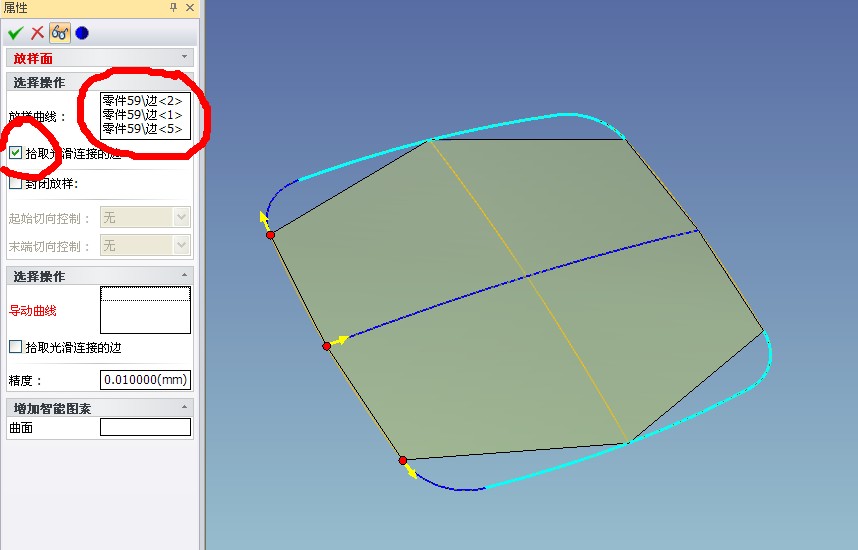The height and width of the screenshot is (550, 858).
Task: Open 起始切向控制 dropdown
Action: coord(181,217)
